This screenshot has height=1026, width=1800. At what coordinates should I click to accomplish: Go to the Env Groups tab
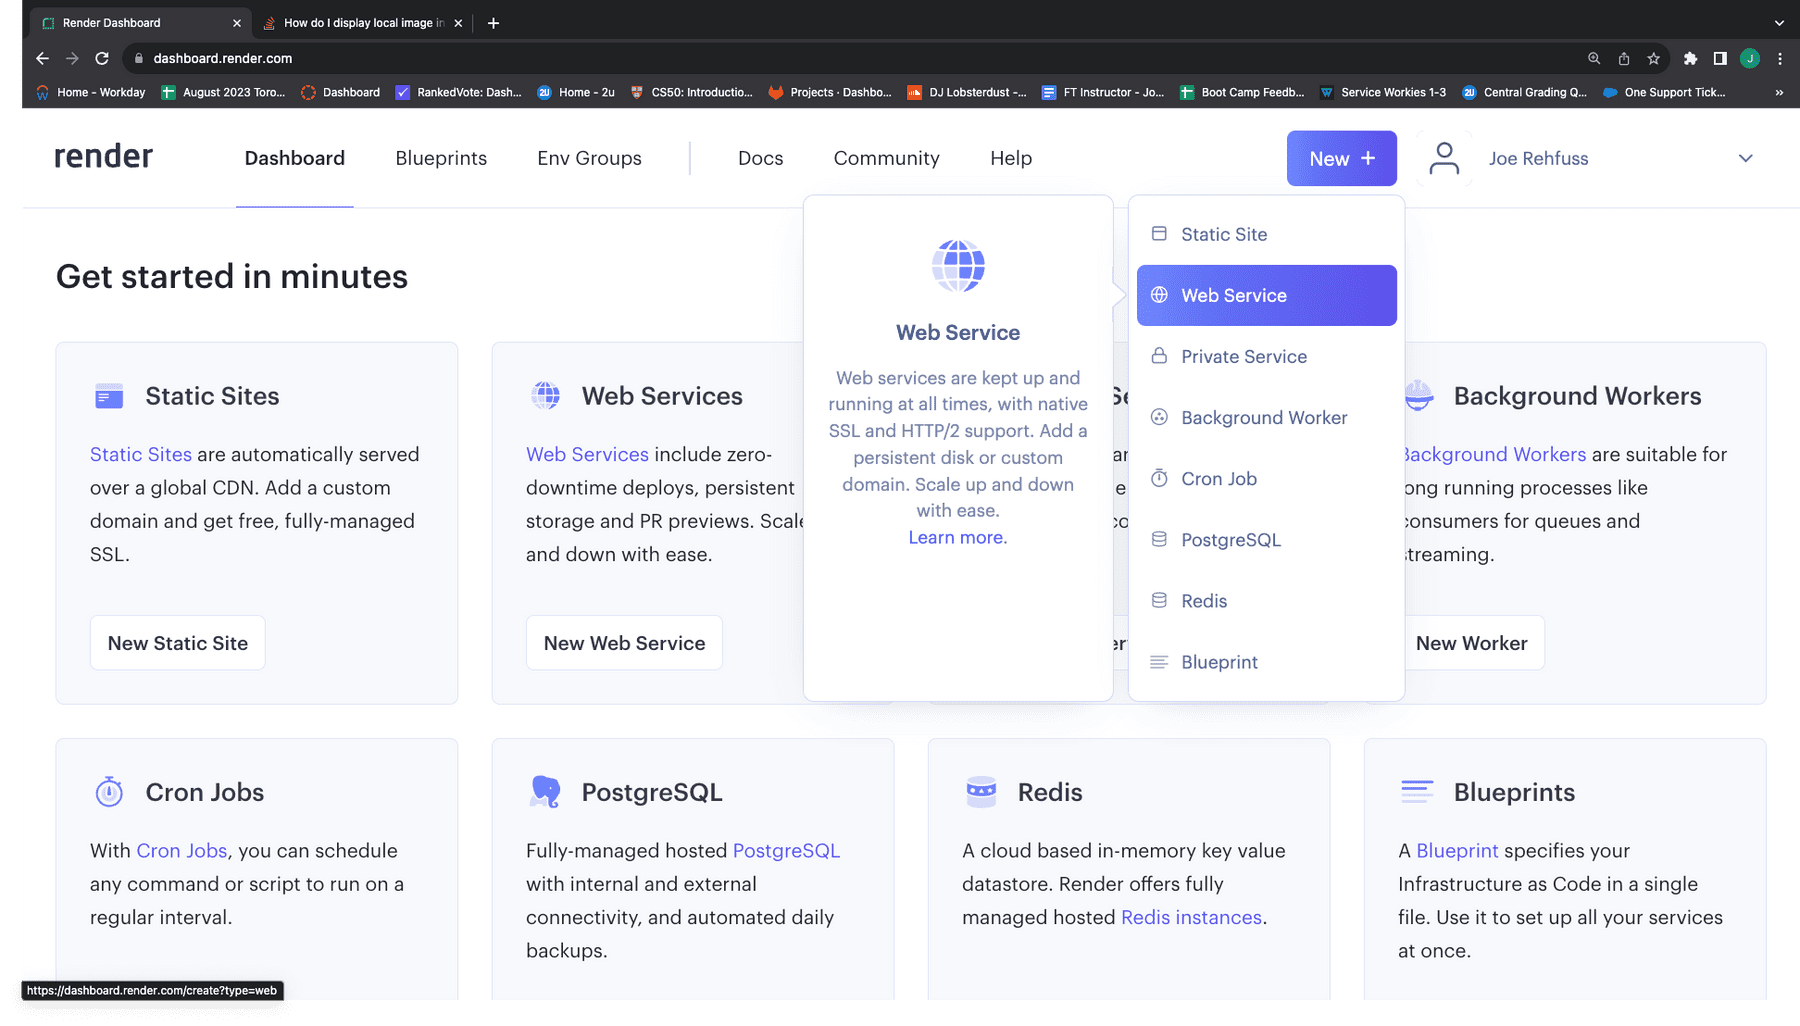[589, 158]
